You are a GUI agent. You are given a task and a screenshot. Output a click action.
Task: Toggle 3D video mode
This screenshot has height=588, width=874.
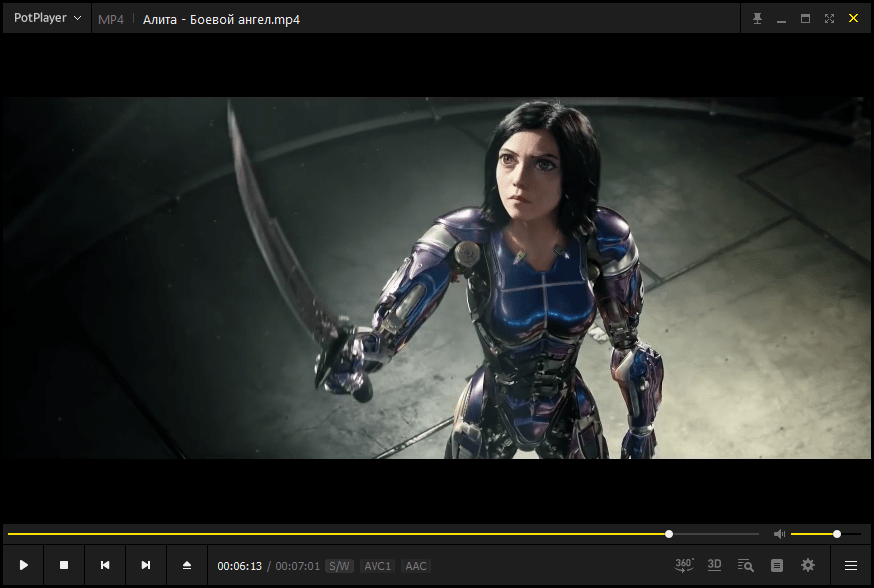715,565
